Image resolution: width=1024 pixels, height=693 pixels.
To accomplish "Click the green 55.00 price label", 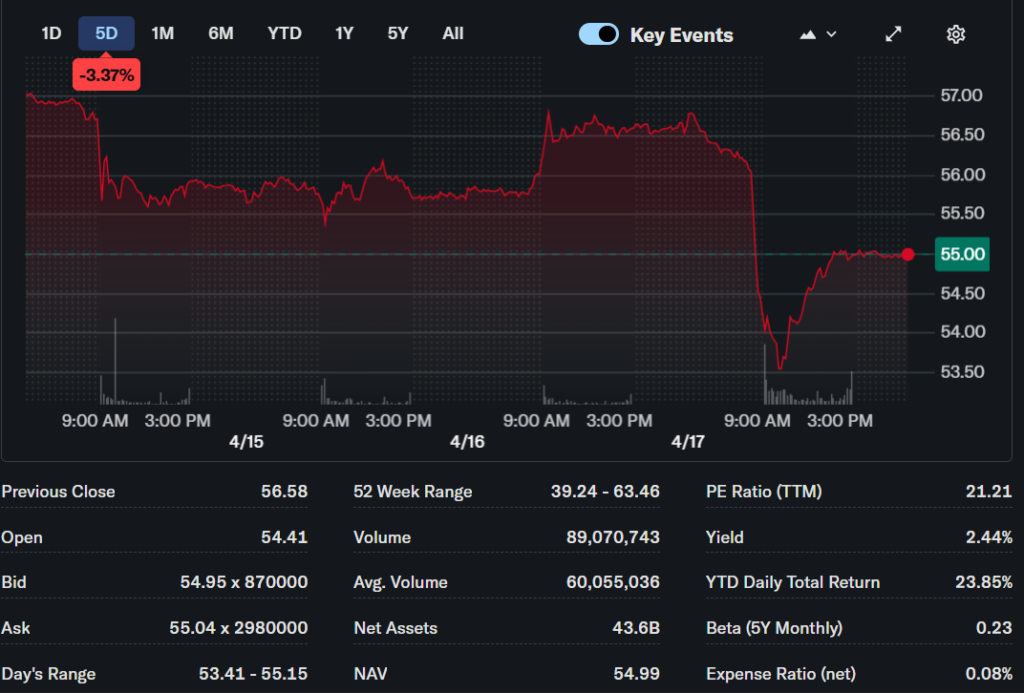I will click(962, 254).
